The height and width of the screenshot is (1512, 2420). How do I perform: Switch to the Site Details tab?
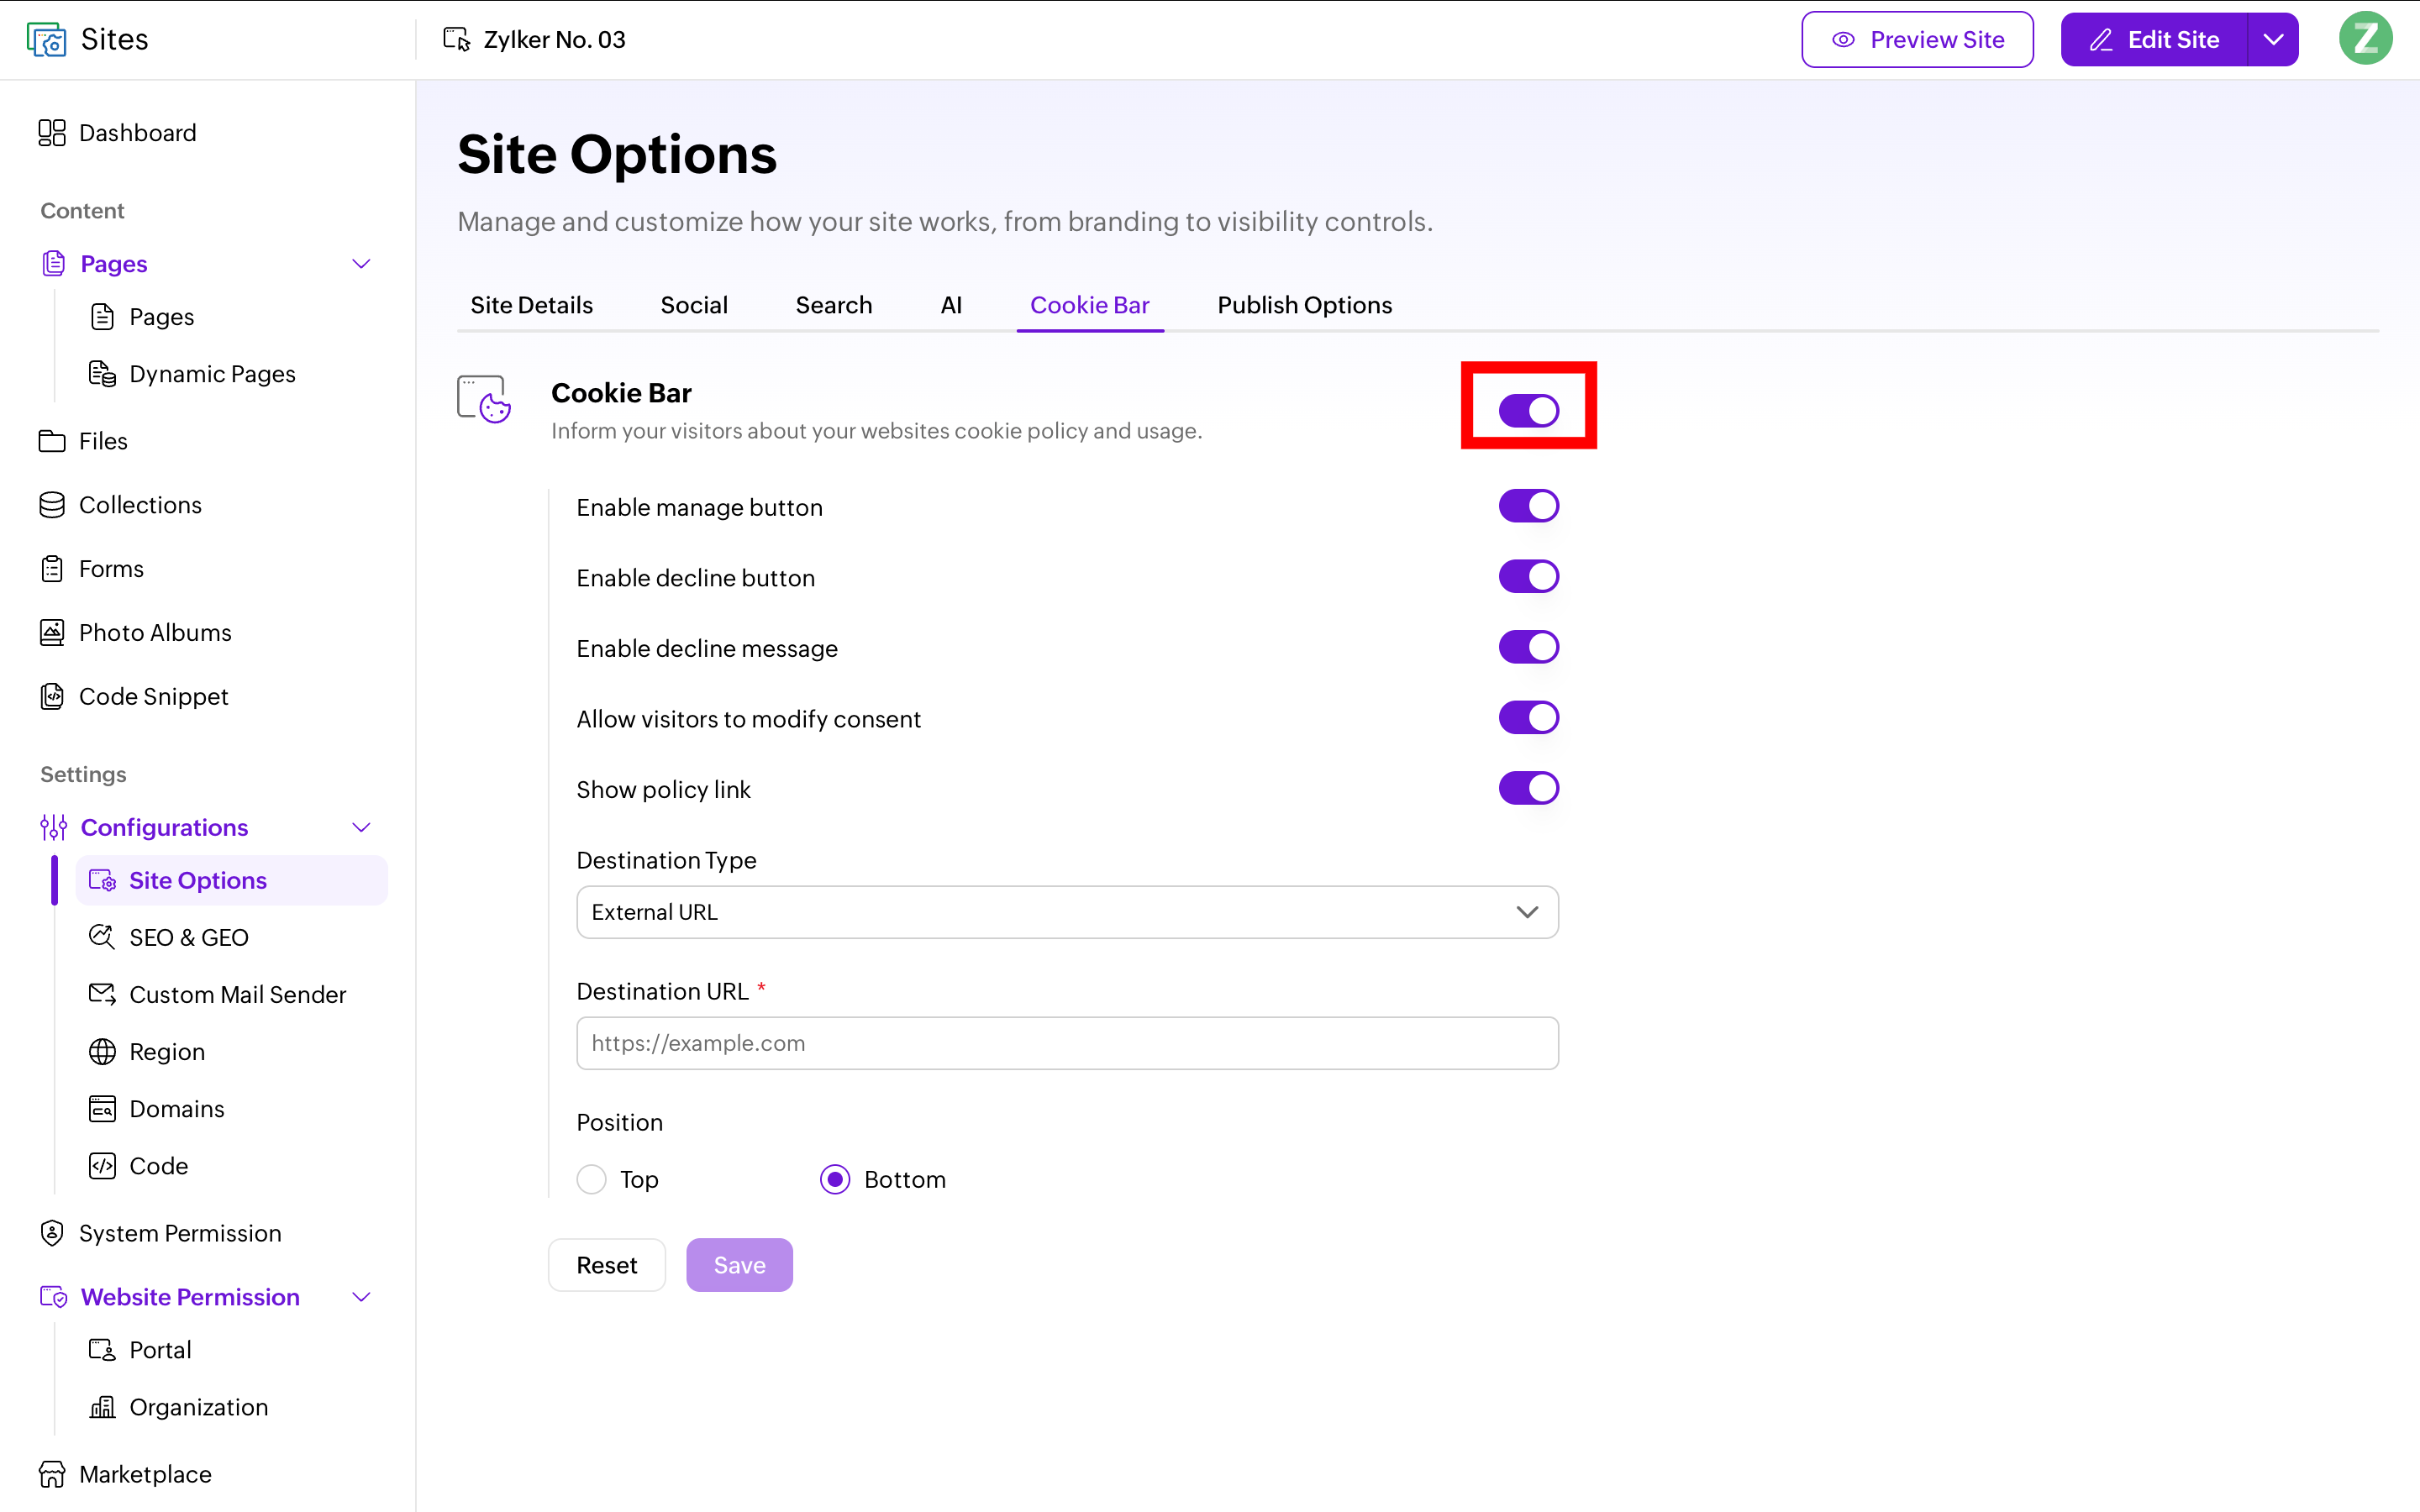tap(531, 305)
